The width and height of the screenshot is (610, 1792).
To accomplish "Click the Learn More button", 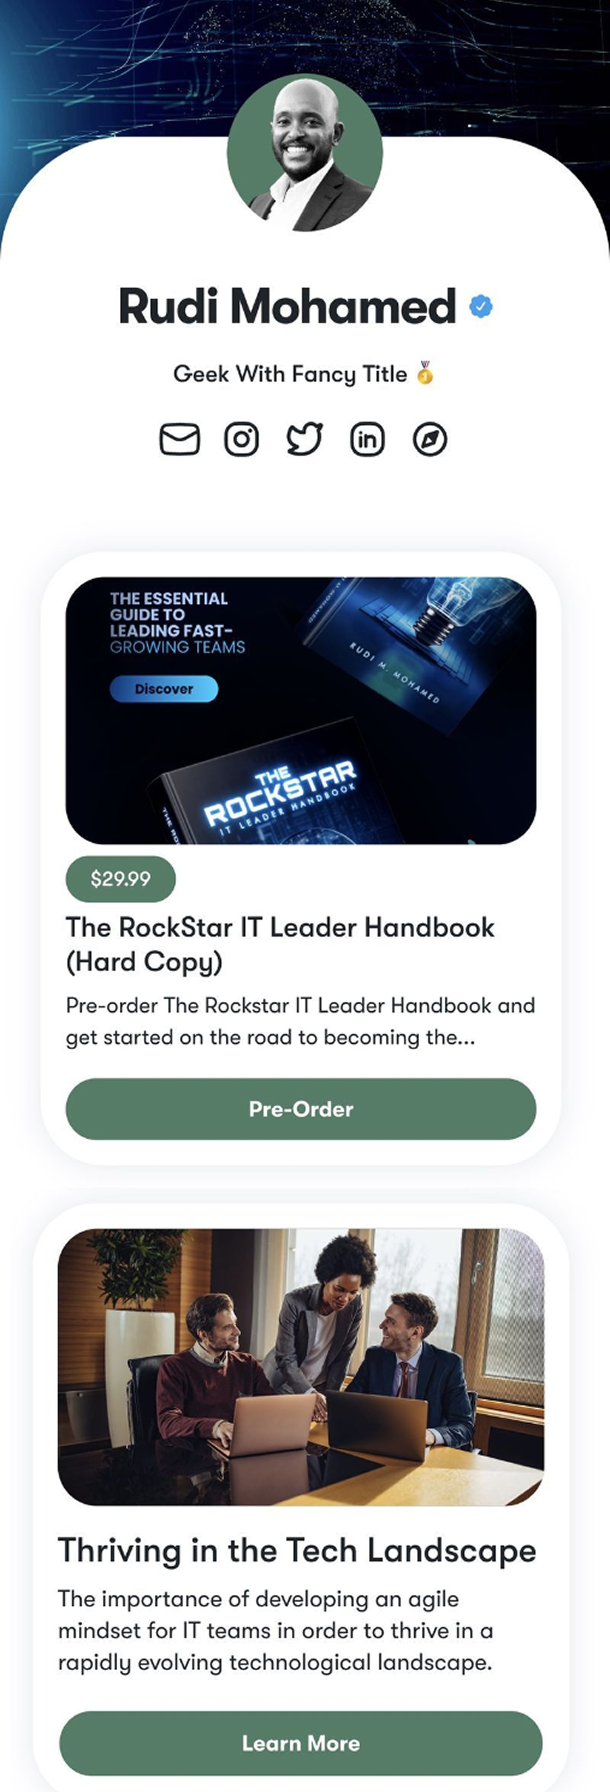I will 301,1743.
